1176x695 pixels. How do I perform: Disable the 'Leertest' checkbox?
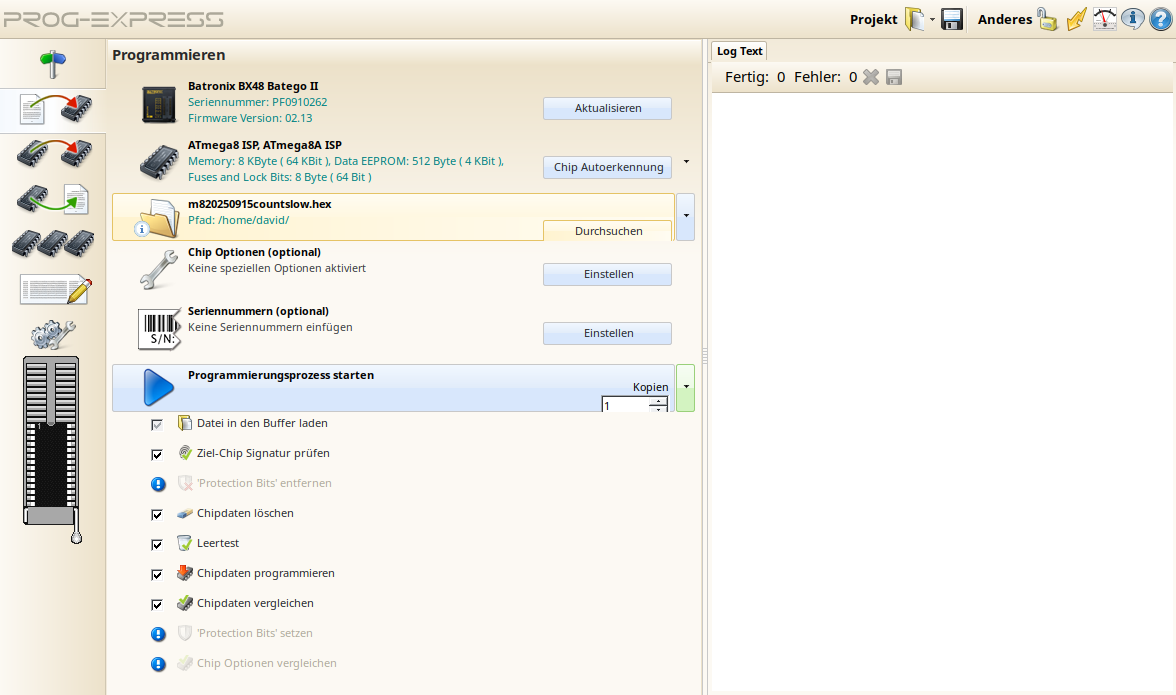157,544
